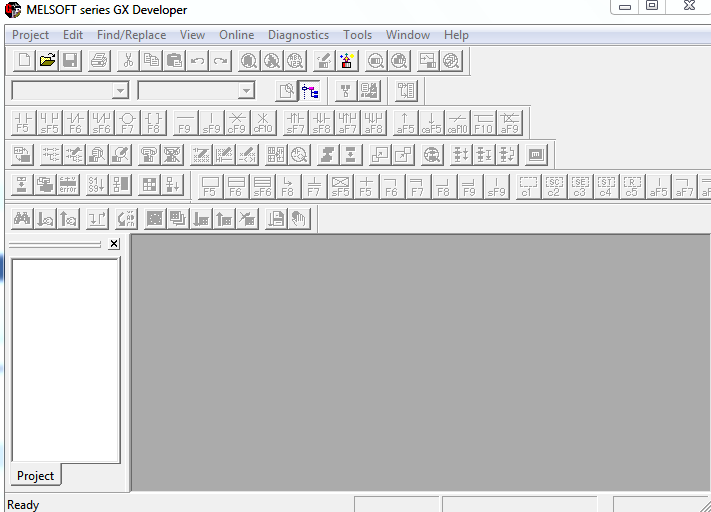Click the rising pulse branch aF7 icon
The image size is (711, 512).
347,123
